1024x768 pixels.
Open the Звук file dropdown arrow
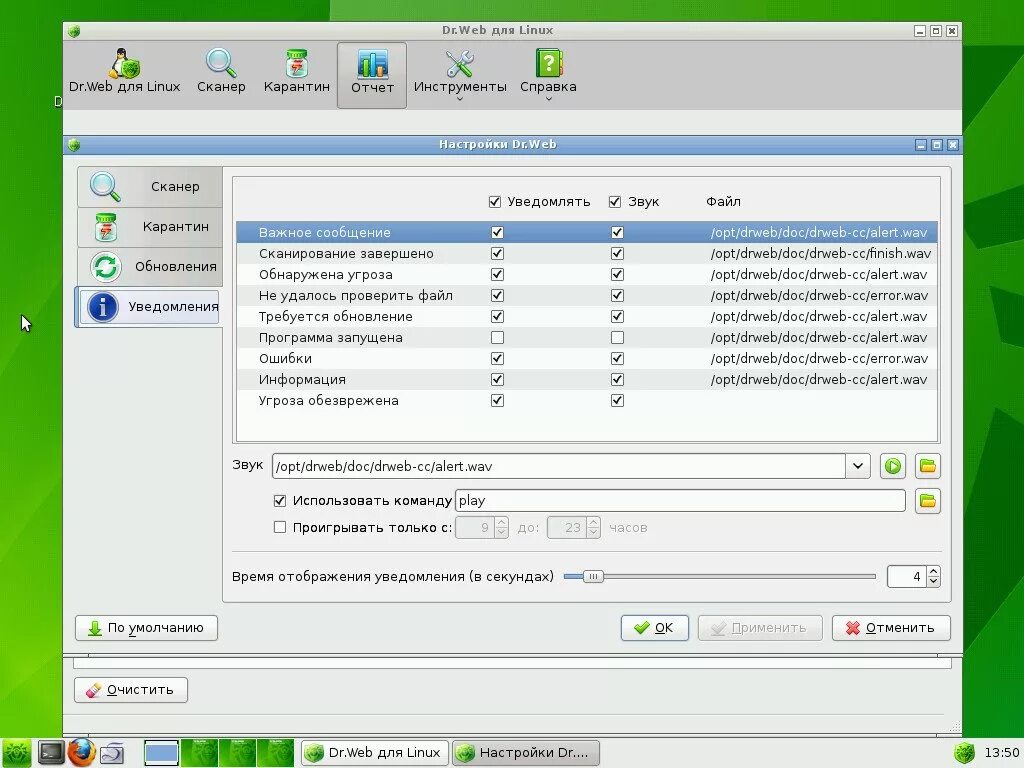click(858, 466)
